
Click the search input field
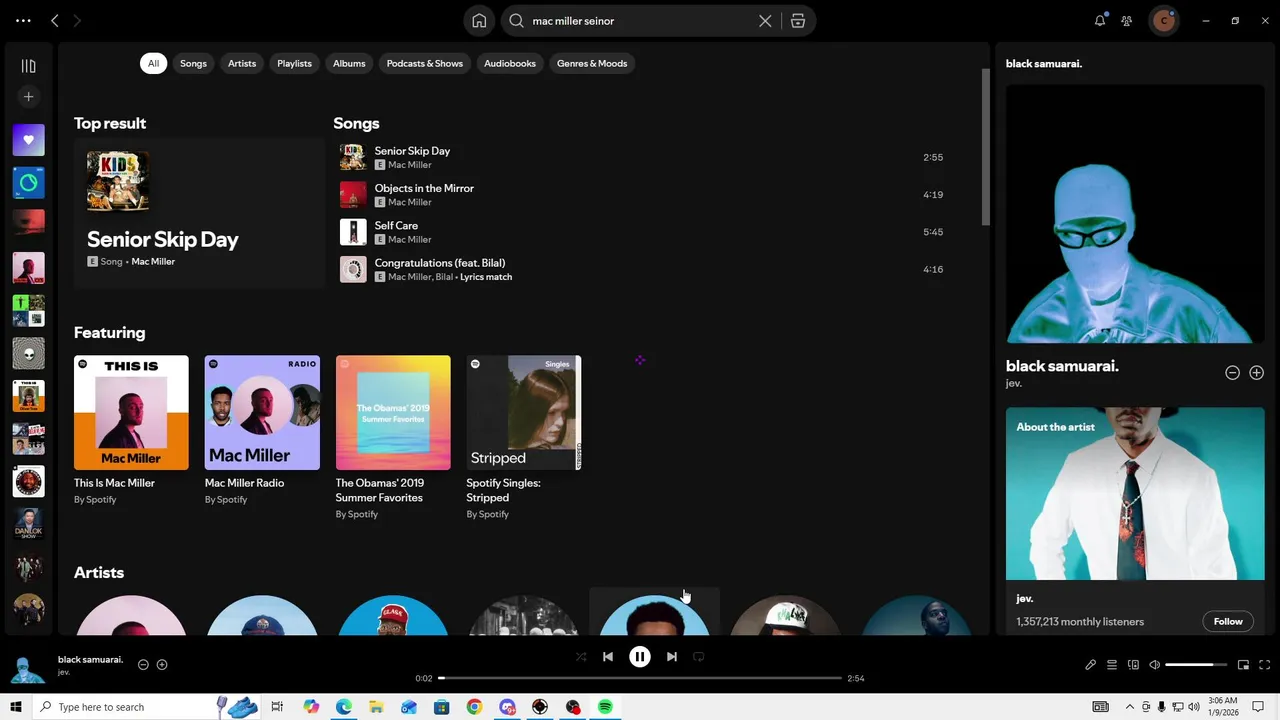tap(640, 21)
